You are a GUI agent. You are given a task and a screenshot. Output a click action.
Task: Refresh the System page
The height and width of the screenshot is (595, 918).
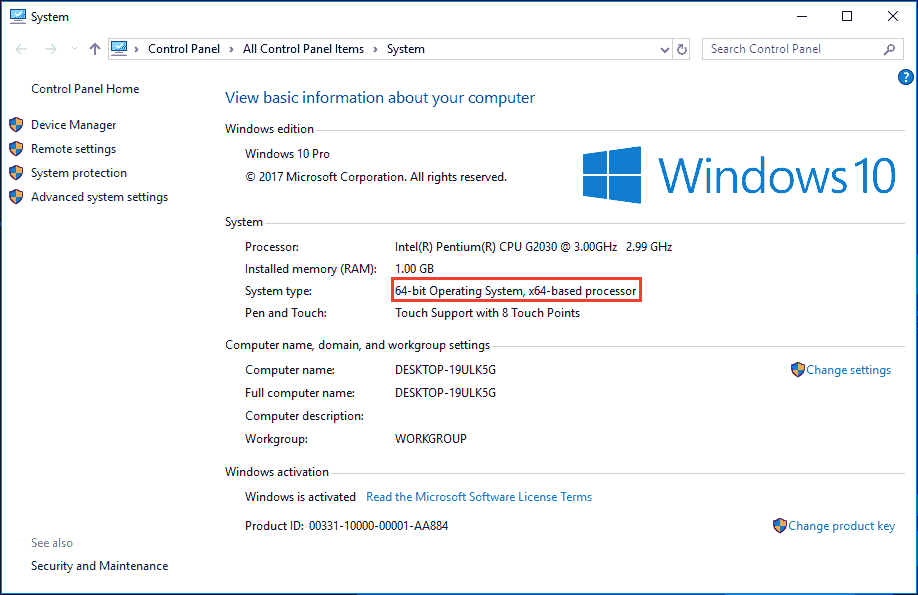[x=681, y=50]
